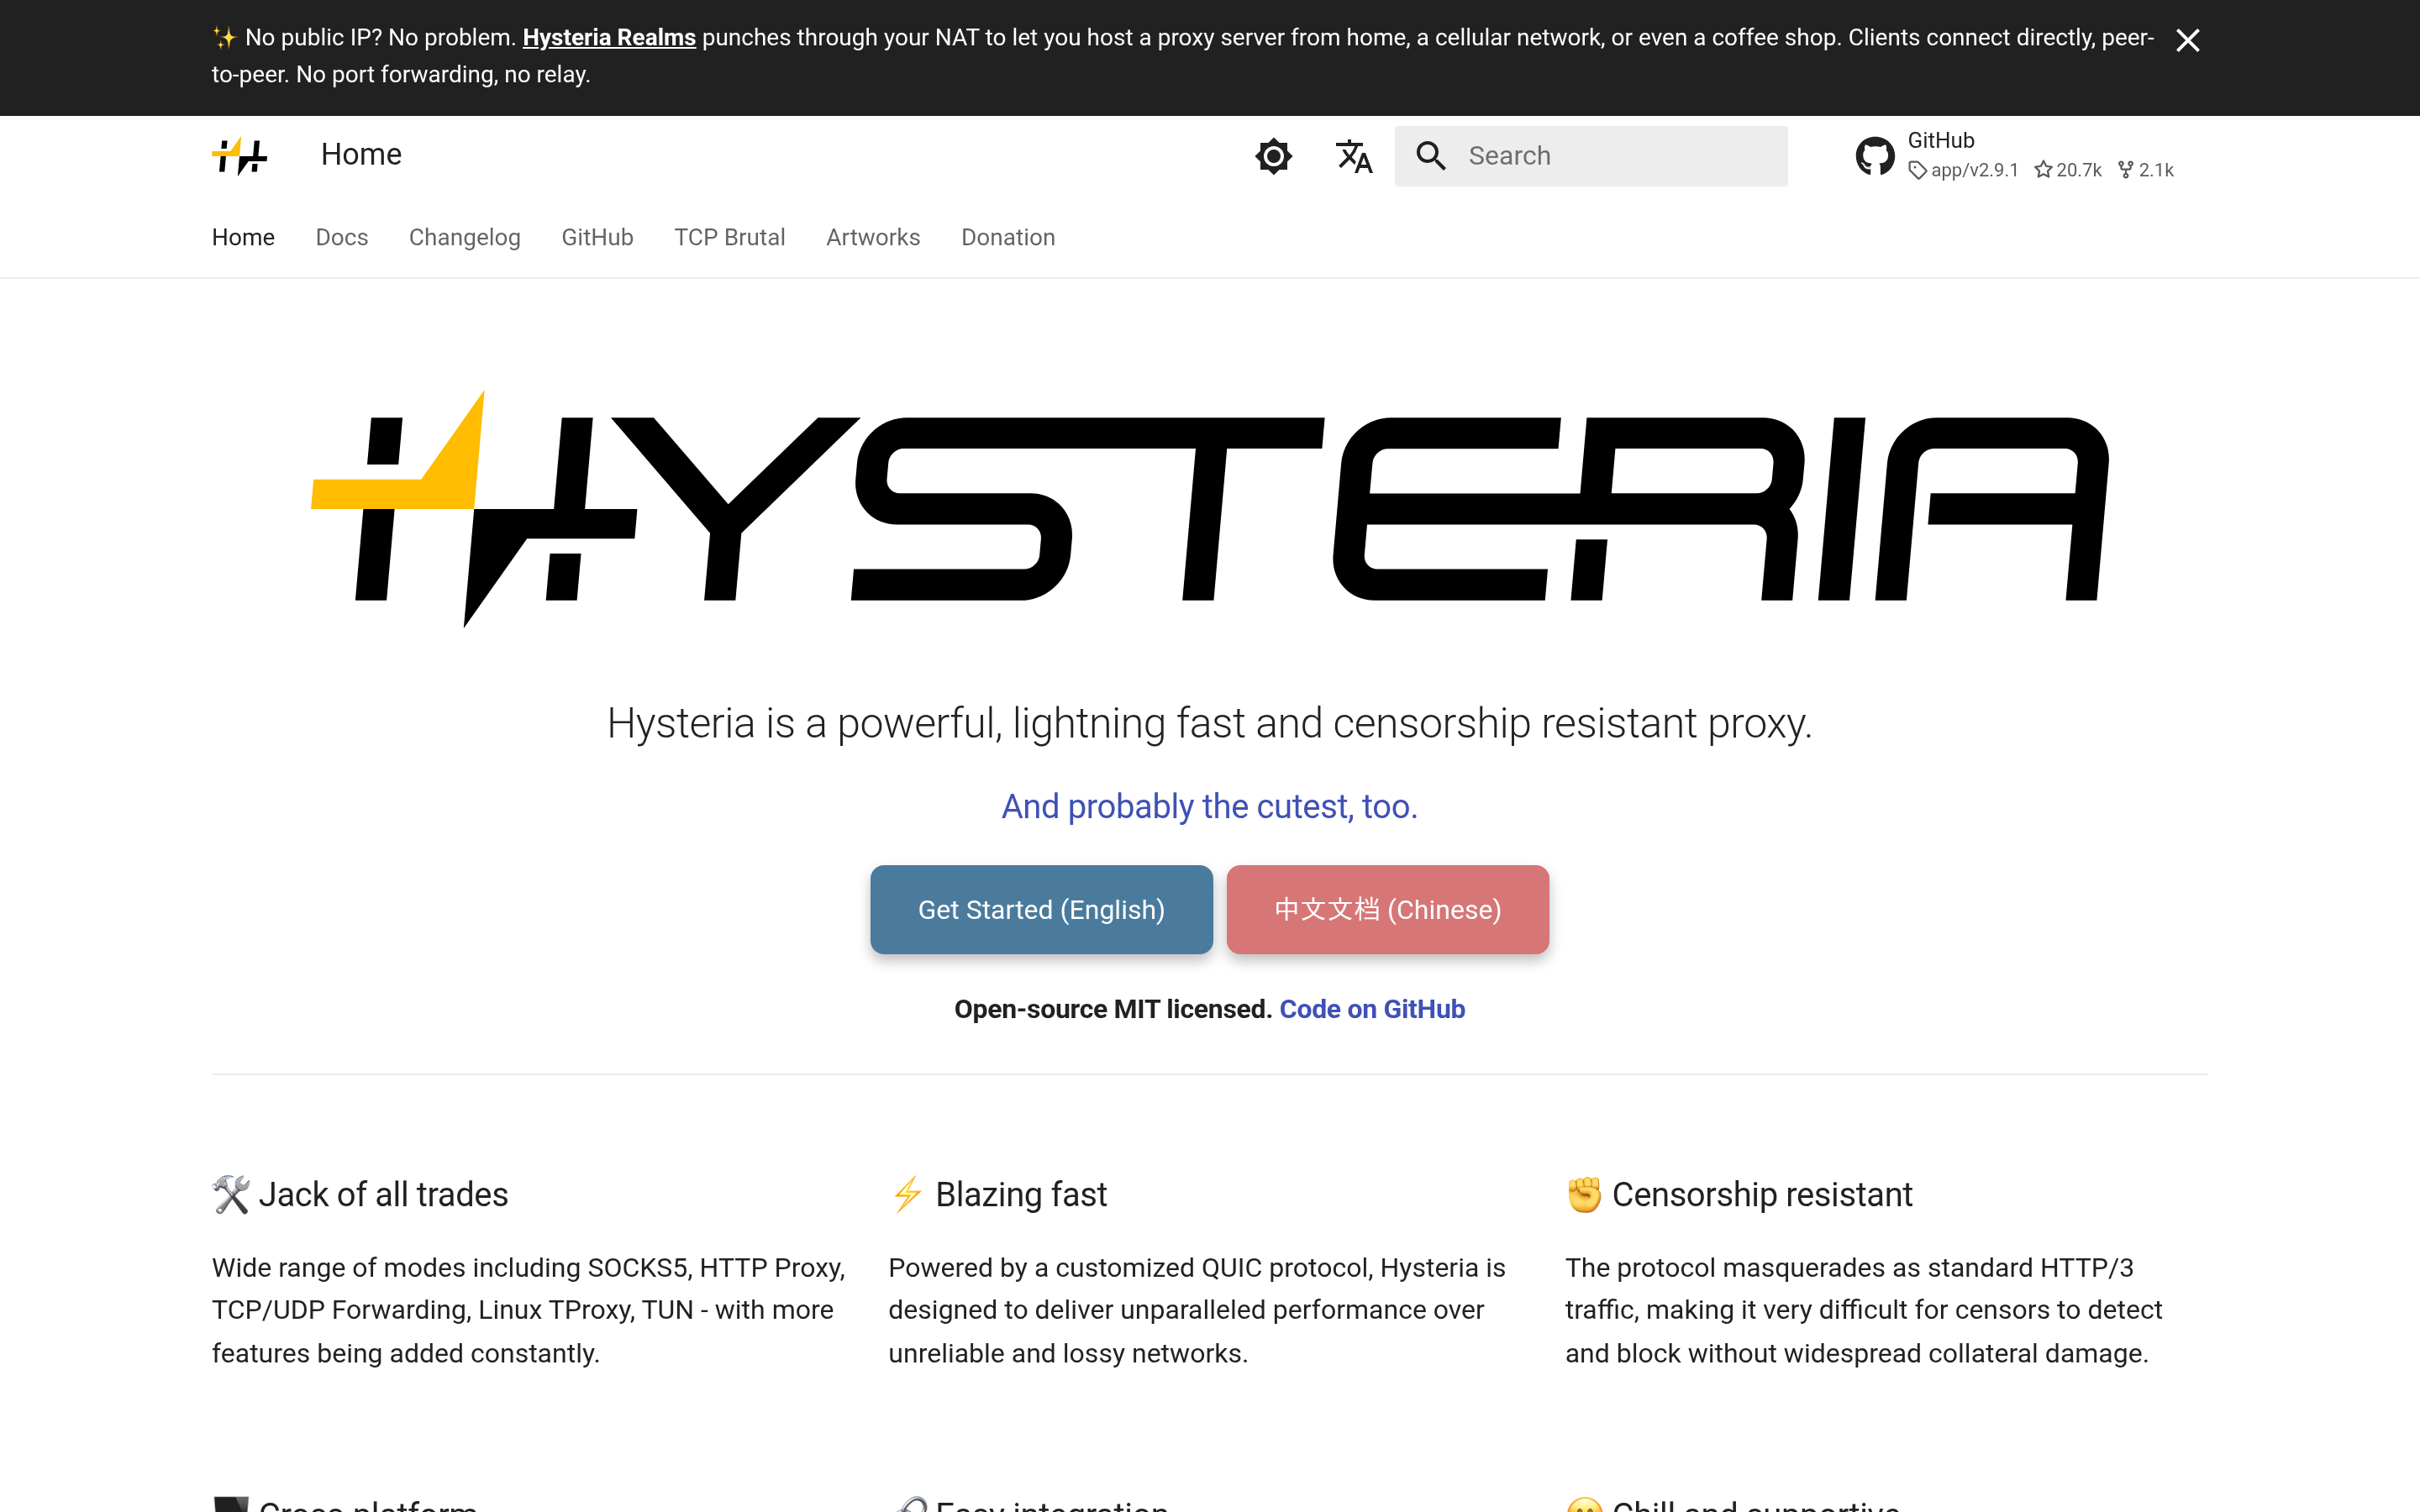2420x1512 pixels.
Task: View the Artworks tab
Action: [x=873, y=238]
